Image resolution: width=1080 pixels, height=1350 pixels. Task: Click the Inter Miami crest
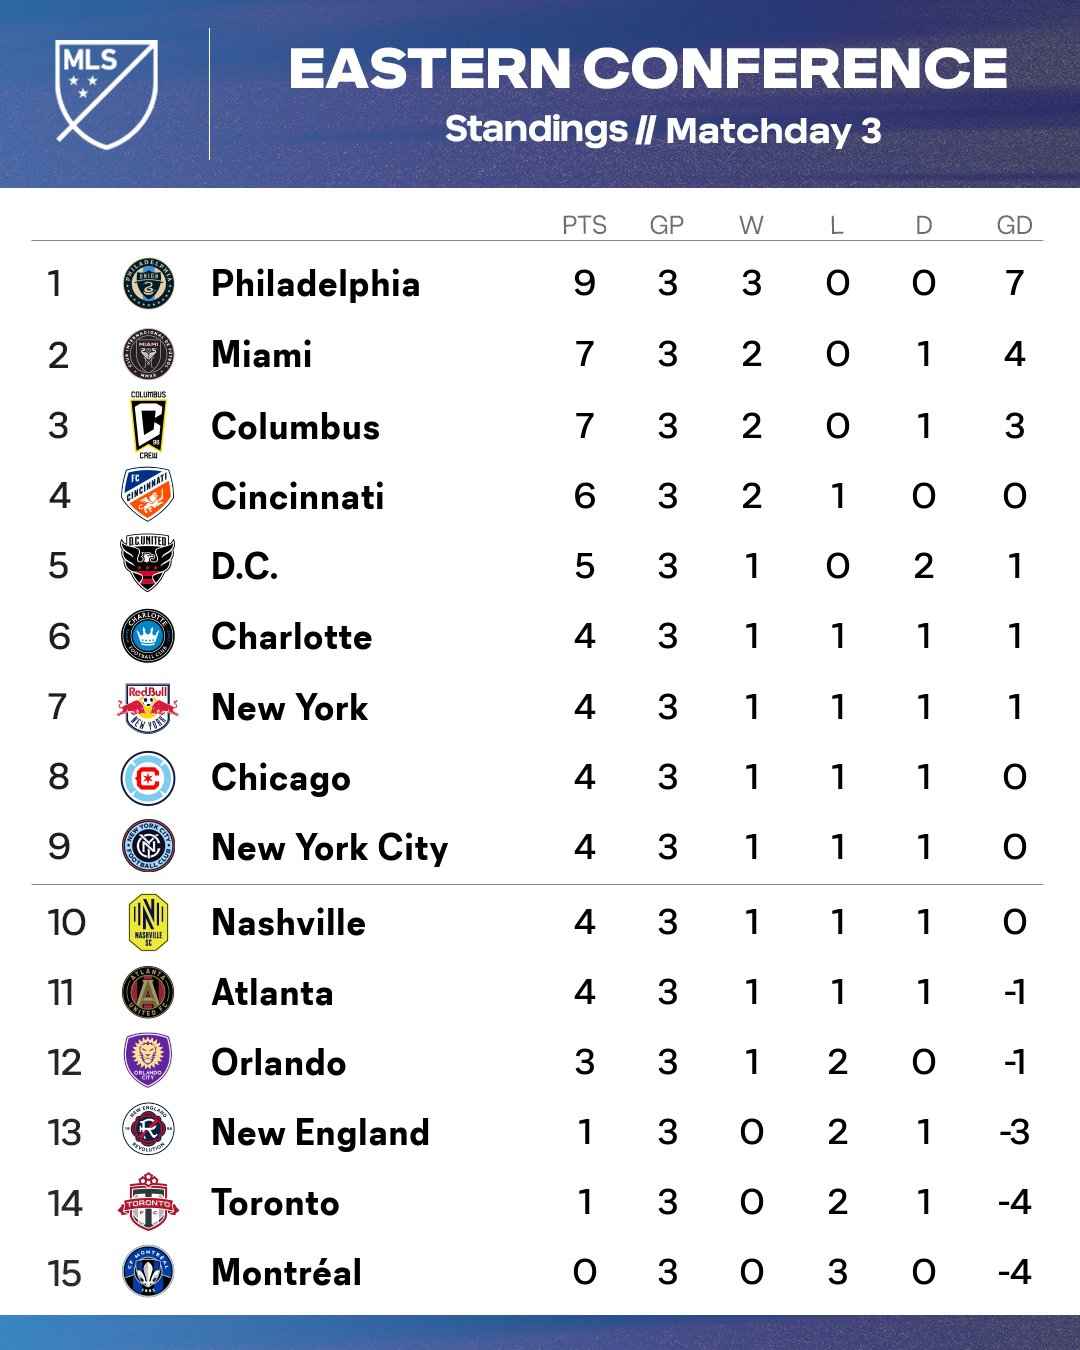(148, 354)
